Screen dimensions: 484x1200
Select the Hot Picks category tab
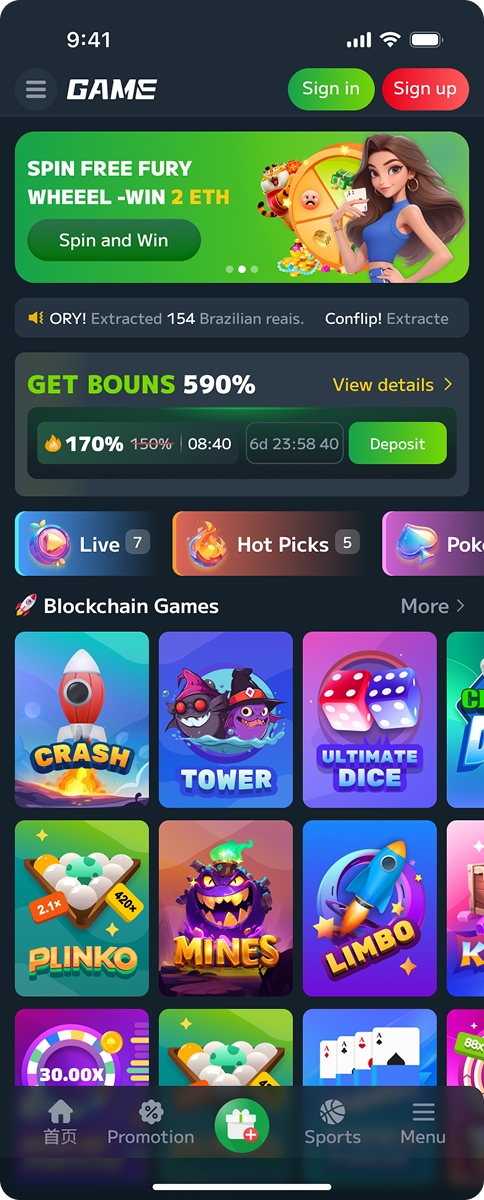pos(268,543)
